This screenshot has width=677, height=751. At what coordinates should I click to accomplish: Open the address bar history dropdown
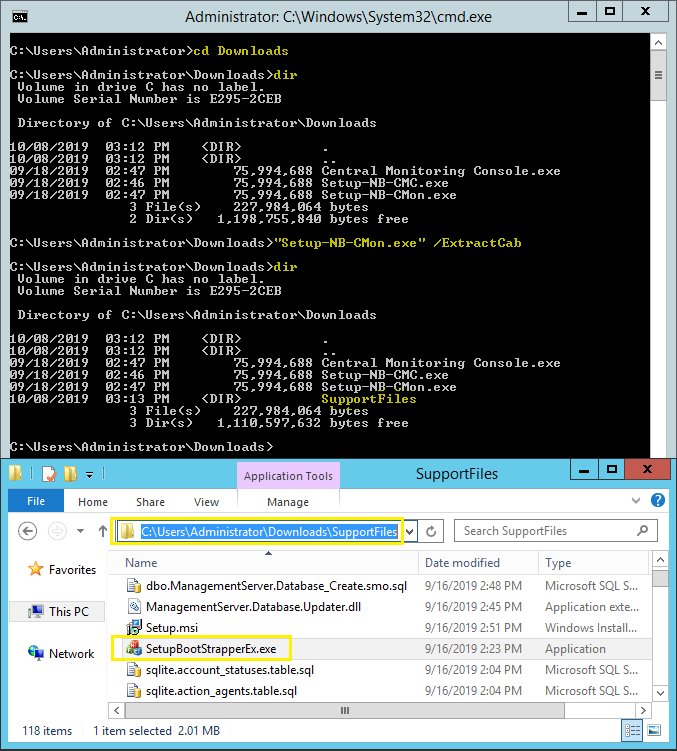(410, 532)
